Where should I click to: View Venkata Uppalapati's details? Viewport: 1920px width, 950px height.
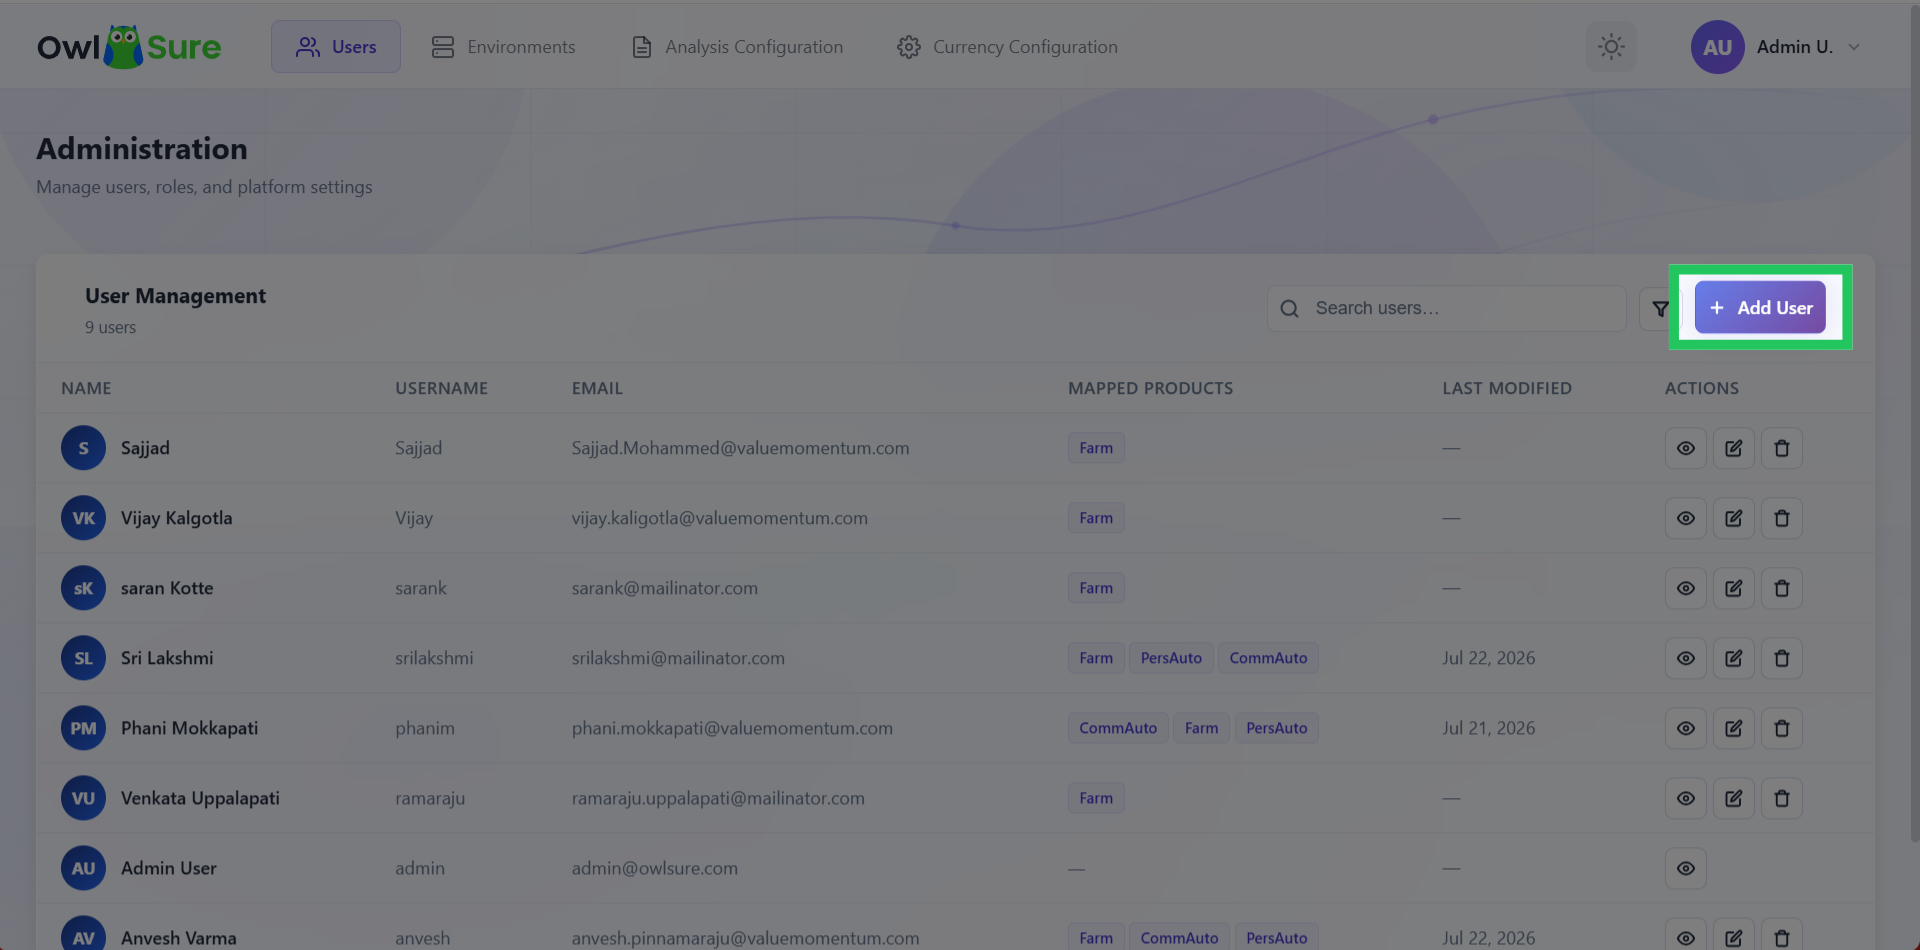[1685, 798]
